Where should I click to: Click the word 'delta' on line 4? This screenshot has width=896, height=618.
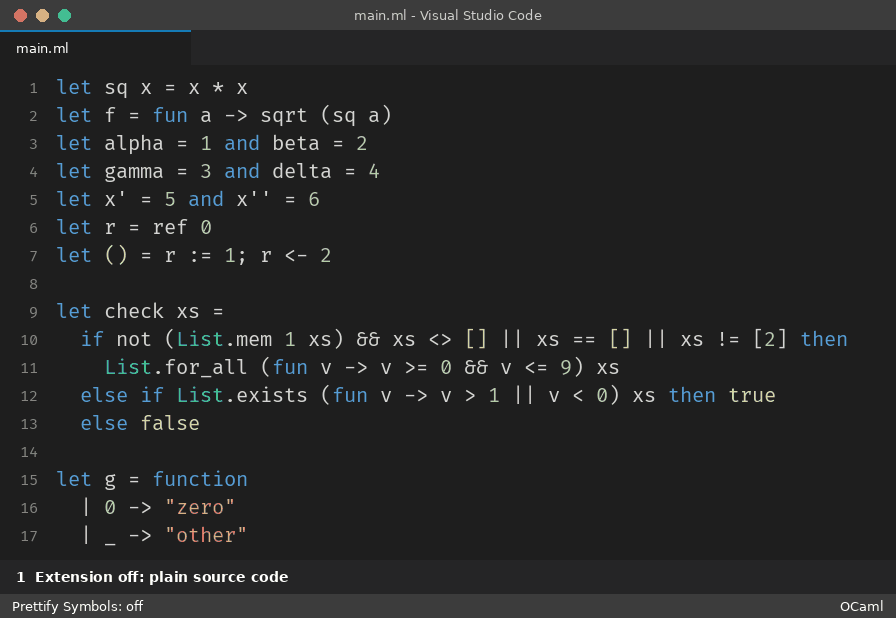(x=302, y=171)
